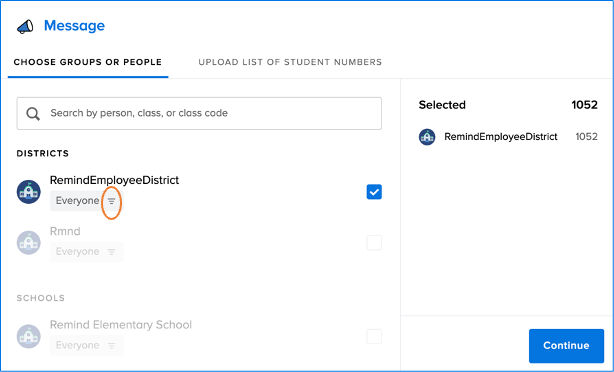The width and height of the screenshot is (614, 372).
Task: Click the 1052 count beside RemindEmployeeDistrict
Action: (586, 137)
